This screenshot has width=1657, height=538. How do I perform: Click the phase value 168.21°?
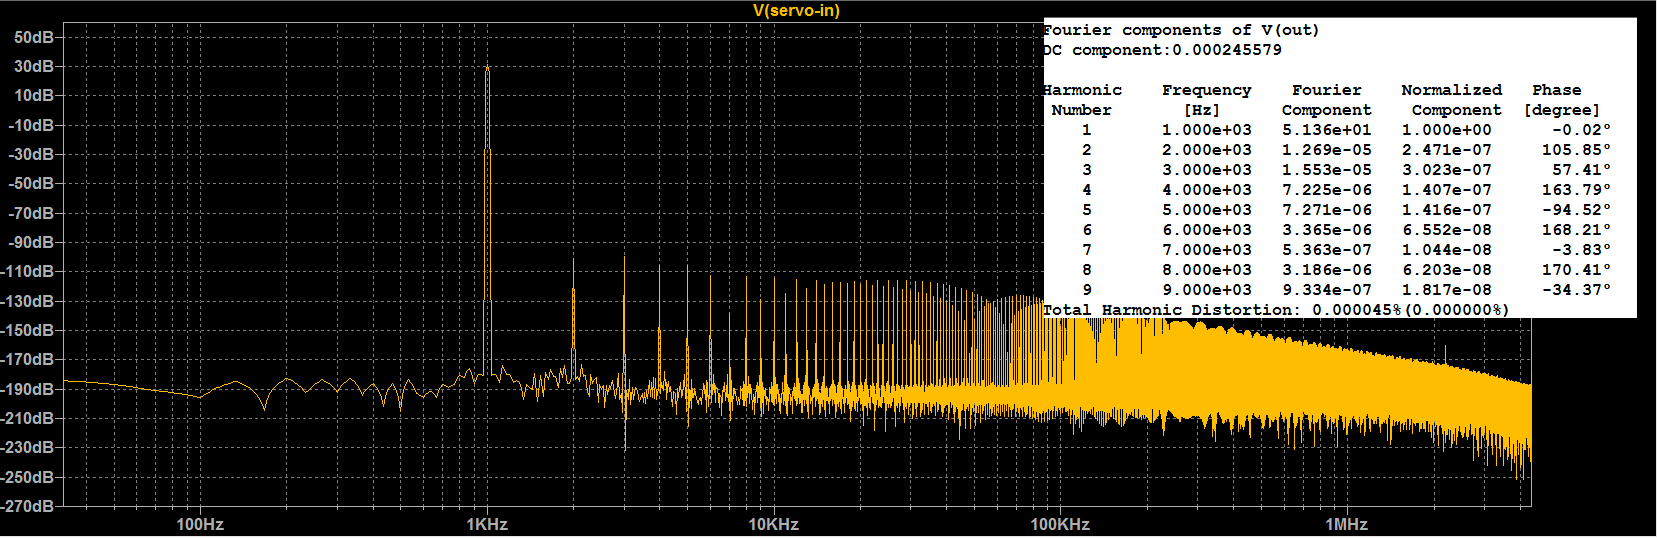pyautogui.click(x=1577, y=230)
